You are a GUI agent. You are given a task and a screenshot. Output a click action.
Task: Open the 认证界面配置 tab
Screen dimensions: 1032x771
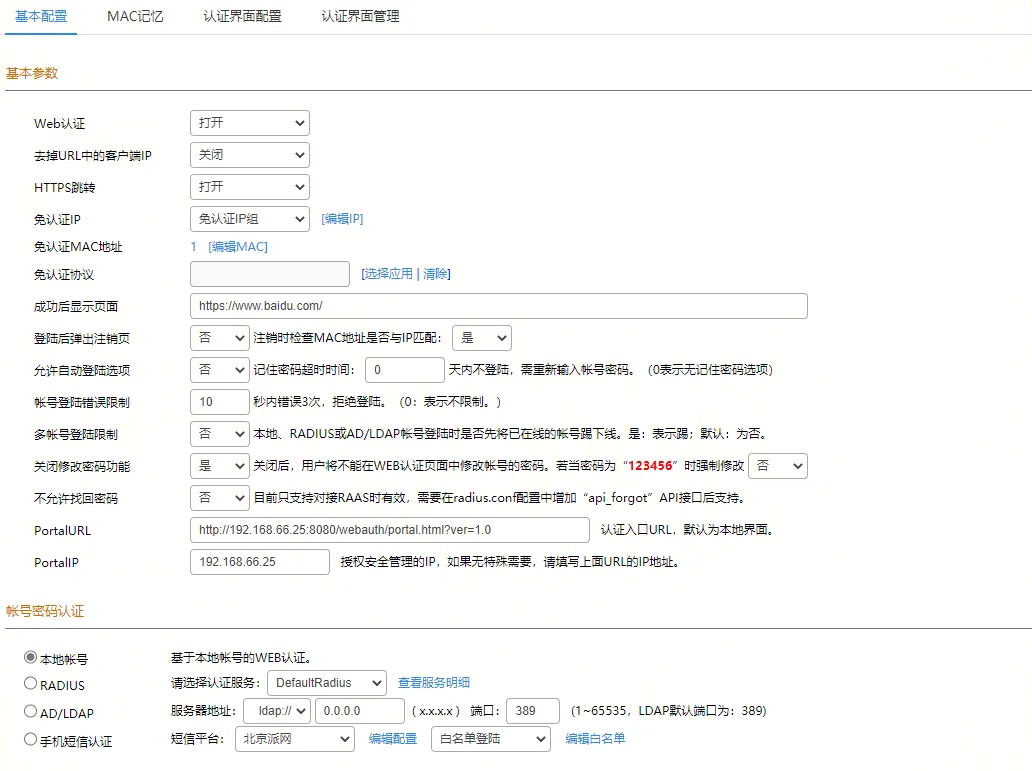click(242, 17)
